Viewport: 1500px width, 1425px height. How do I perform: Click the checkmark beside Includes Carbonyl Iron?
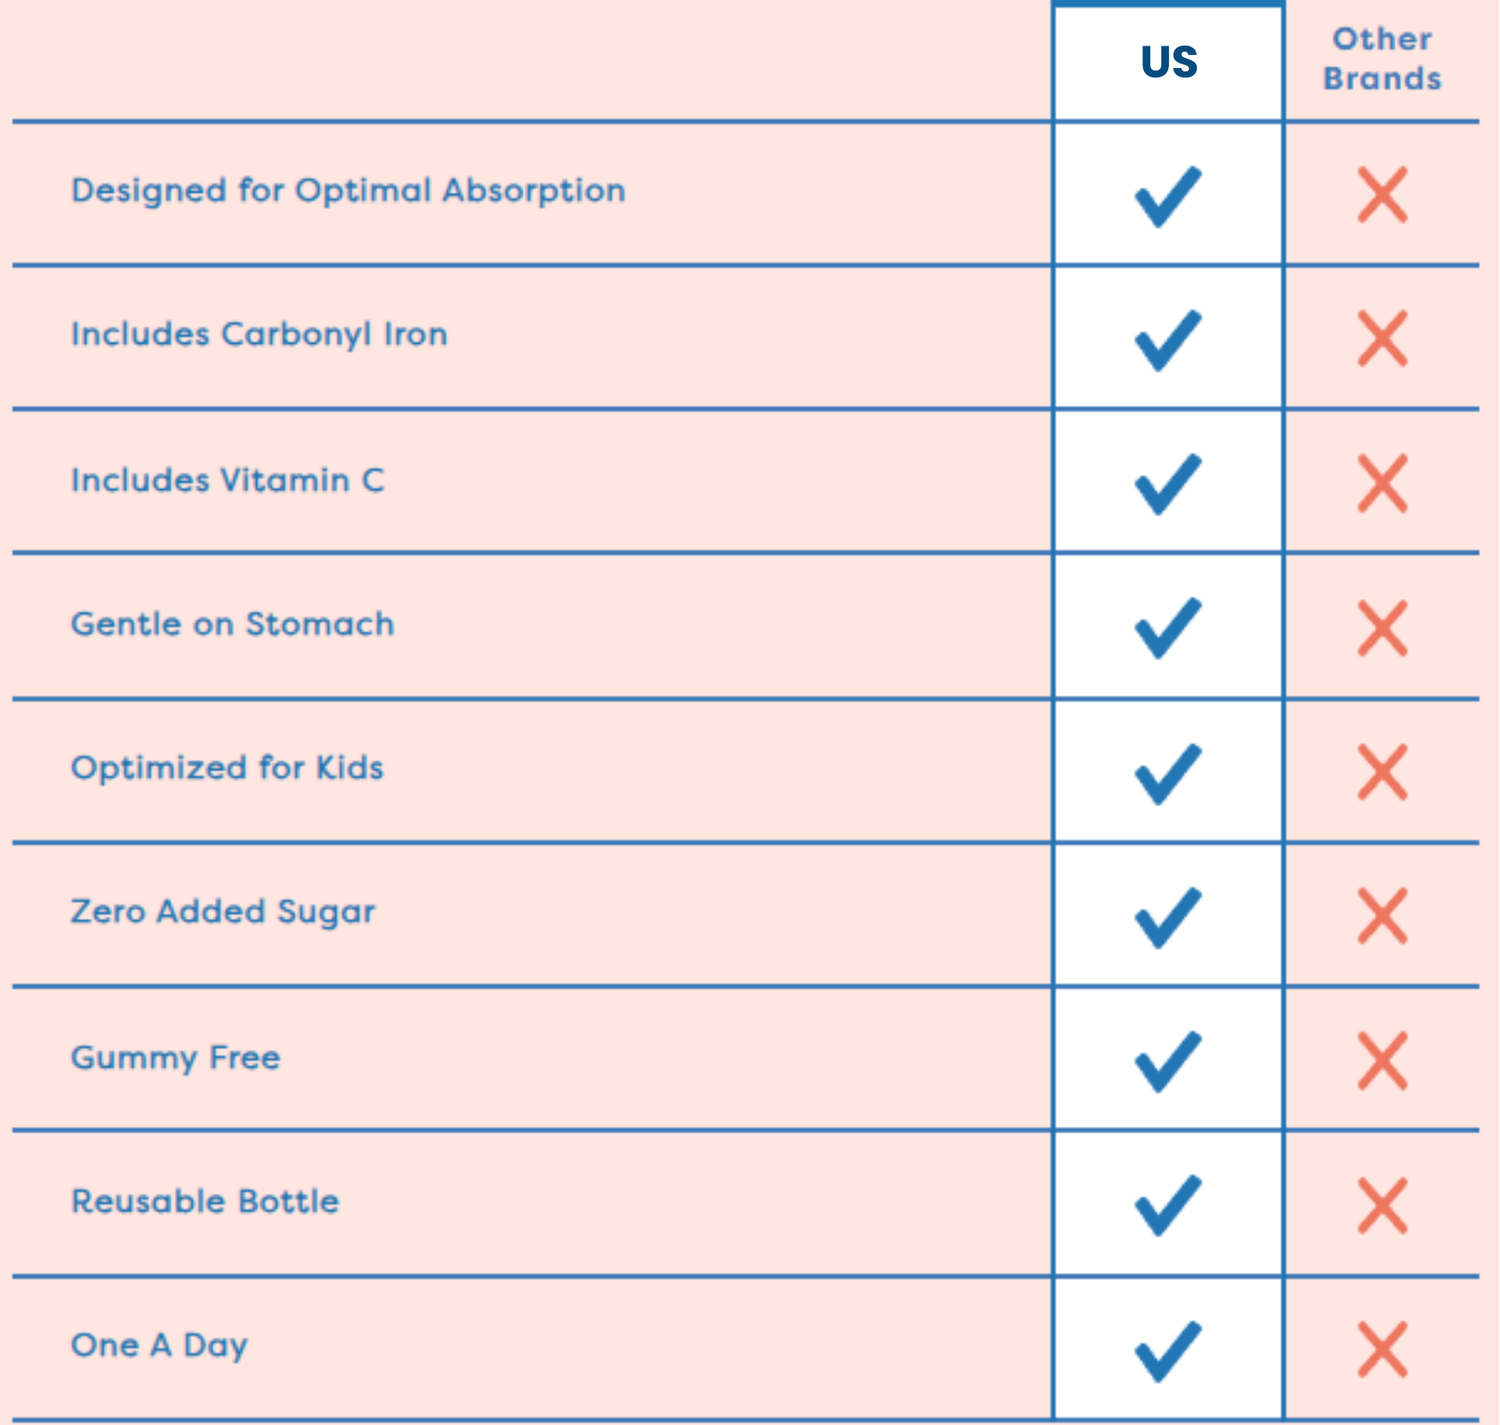tap(1167, 340)
